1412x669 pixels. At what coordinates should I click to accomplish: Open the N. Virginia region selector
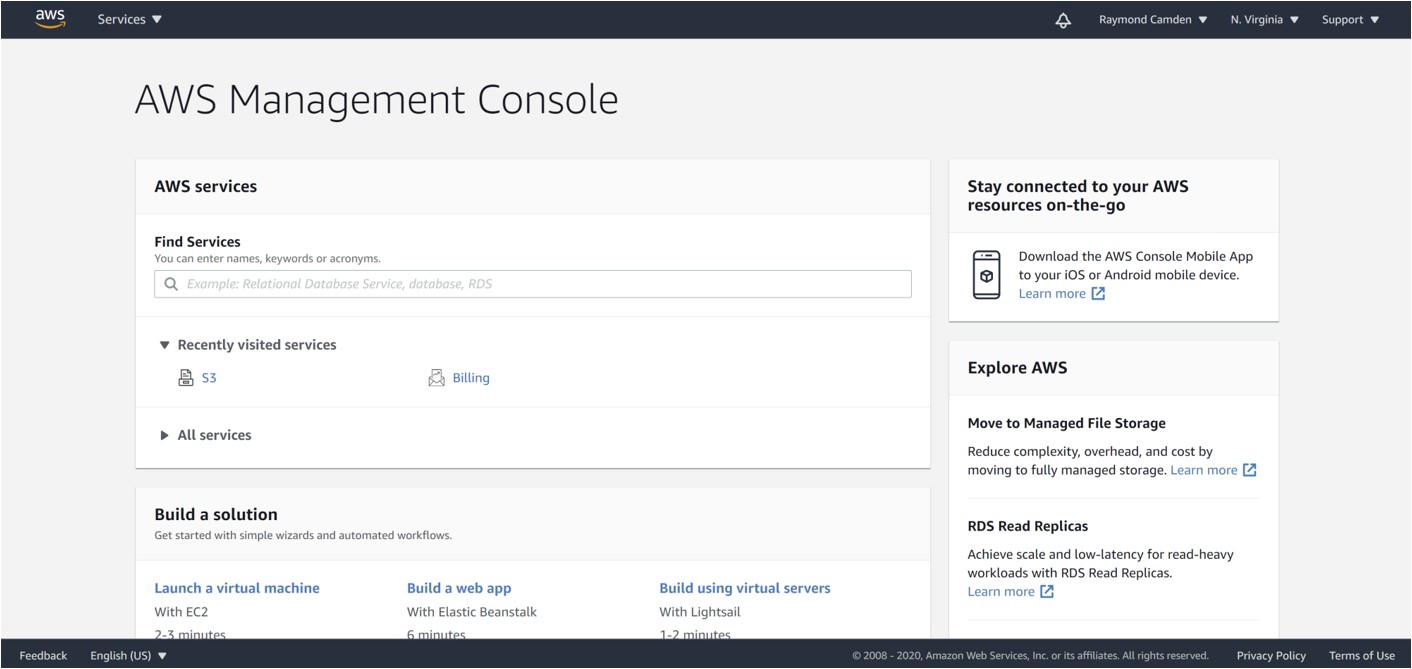click(1265, 19)
